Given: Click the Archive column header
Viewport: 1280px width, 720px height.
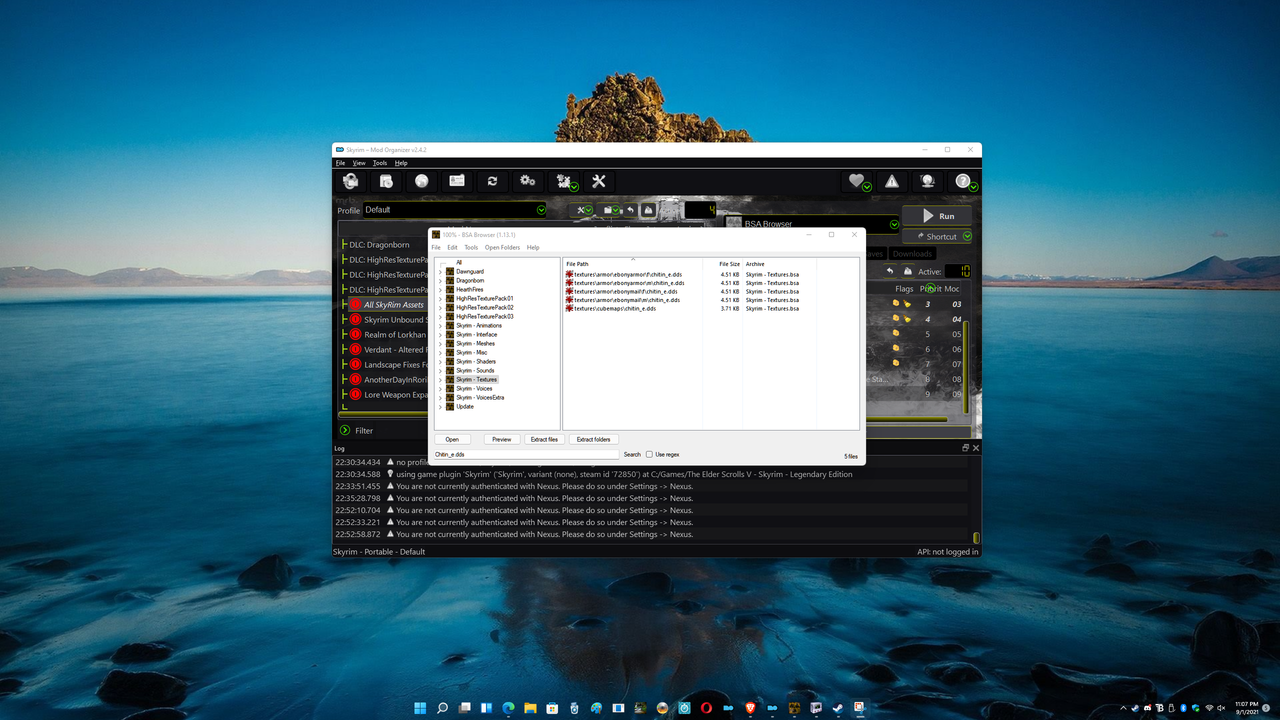Looking at the screenshot, I should coord(779,264).
